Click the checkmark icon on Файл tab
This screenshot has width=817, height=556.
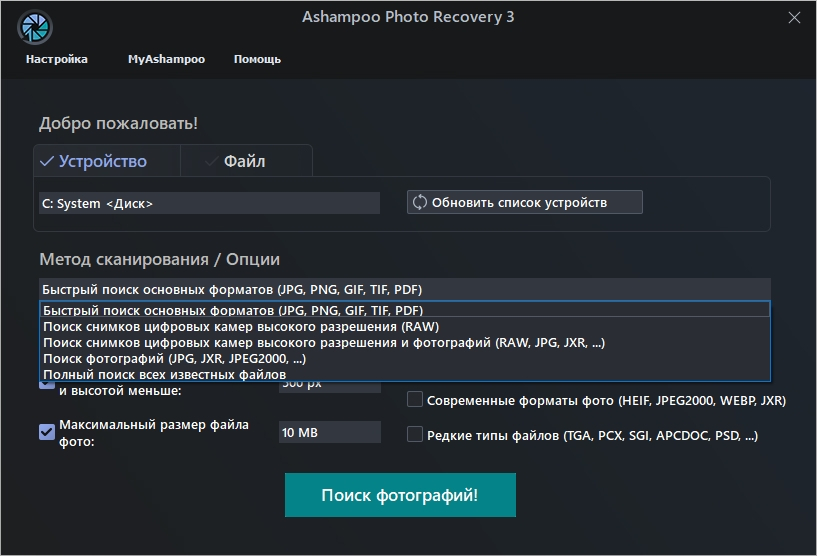[x=210, y=161]
